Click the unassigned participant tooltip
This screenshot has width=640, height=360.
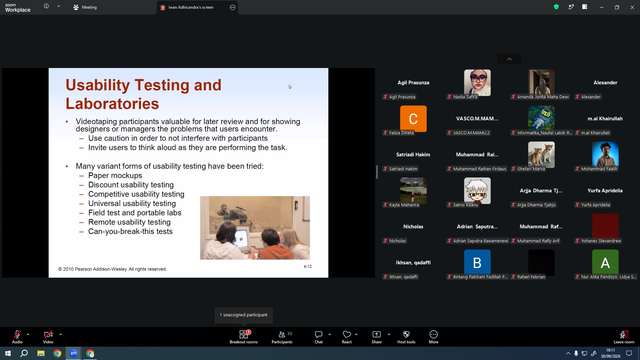(244, 315)
